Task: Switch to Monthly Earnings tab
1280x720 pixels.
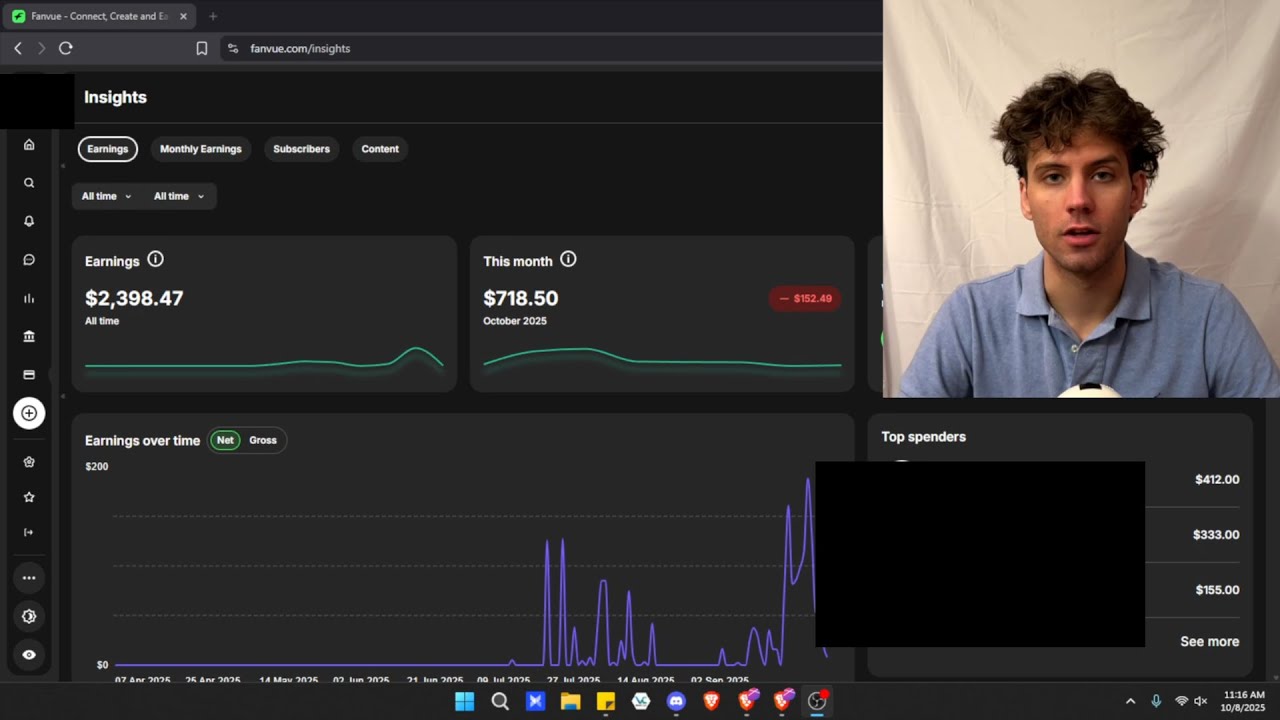Action: click(x=201, y=149)
